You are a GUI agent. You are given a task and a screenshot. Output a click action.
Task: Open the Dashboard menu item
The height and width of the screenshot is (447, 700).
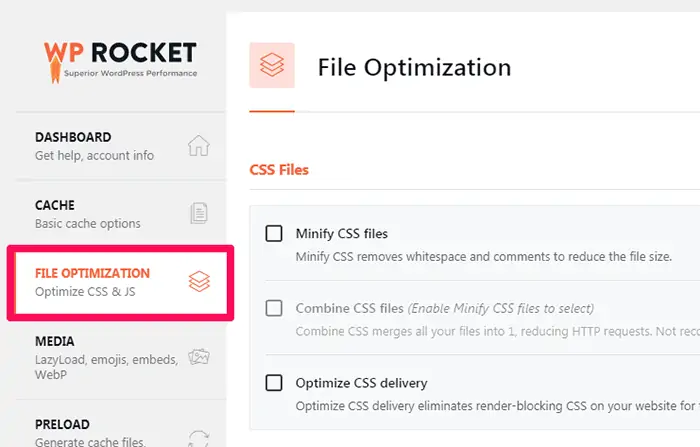click(x=73, y=137)
